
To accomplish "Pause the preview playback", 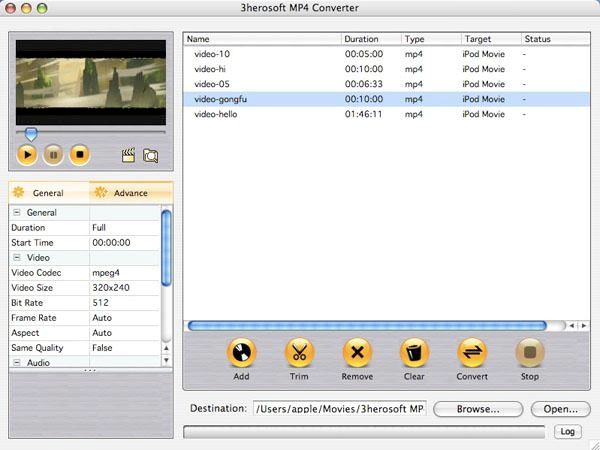I will click(x=53, y=155).
